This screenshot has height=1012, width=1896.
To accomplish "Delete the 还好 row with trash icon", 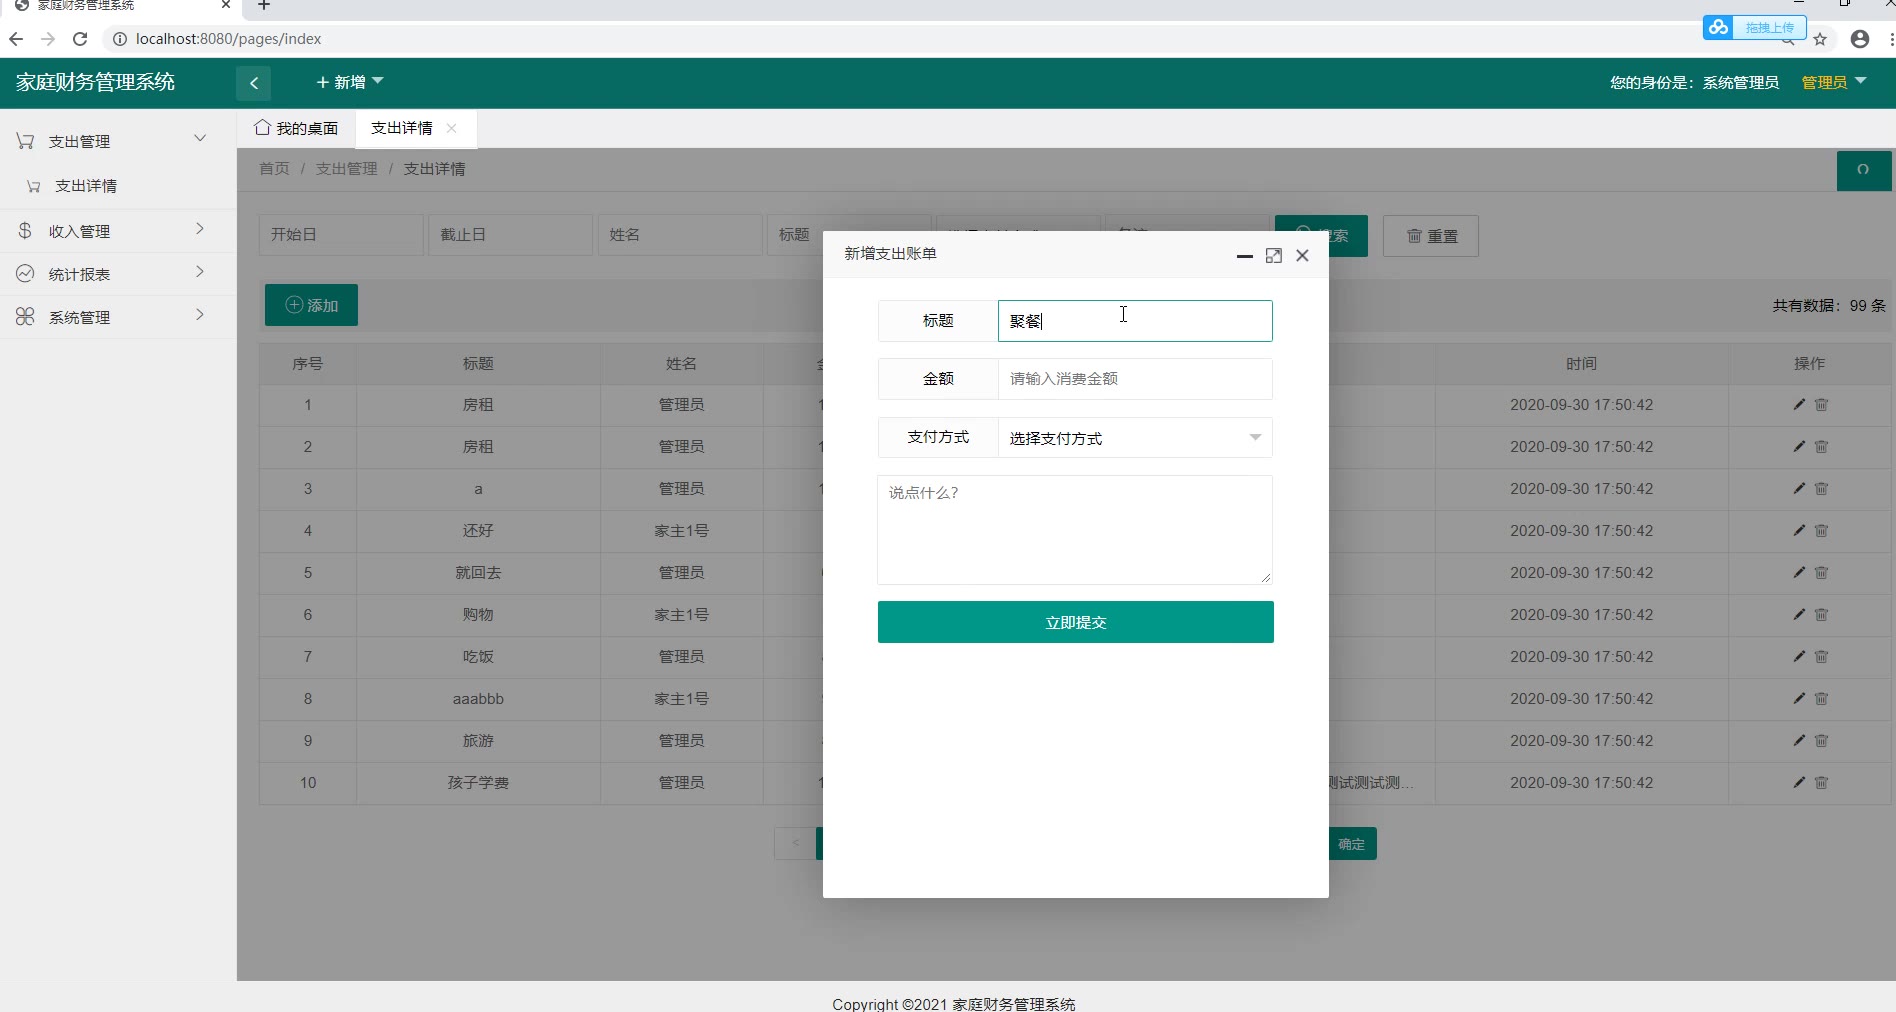I will (1821, 530).
